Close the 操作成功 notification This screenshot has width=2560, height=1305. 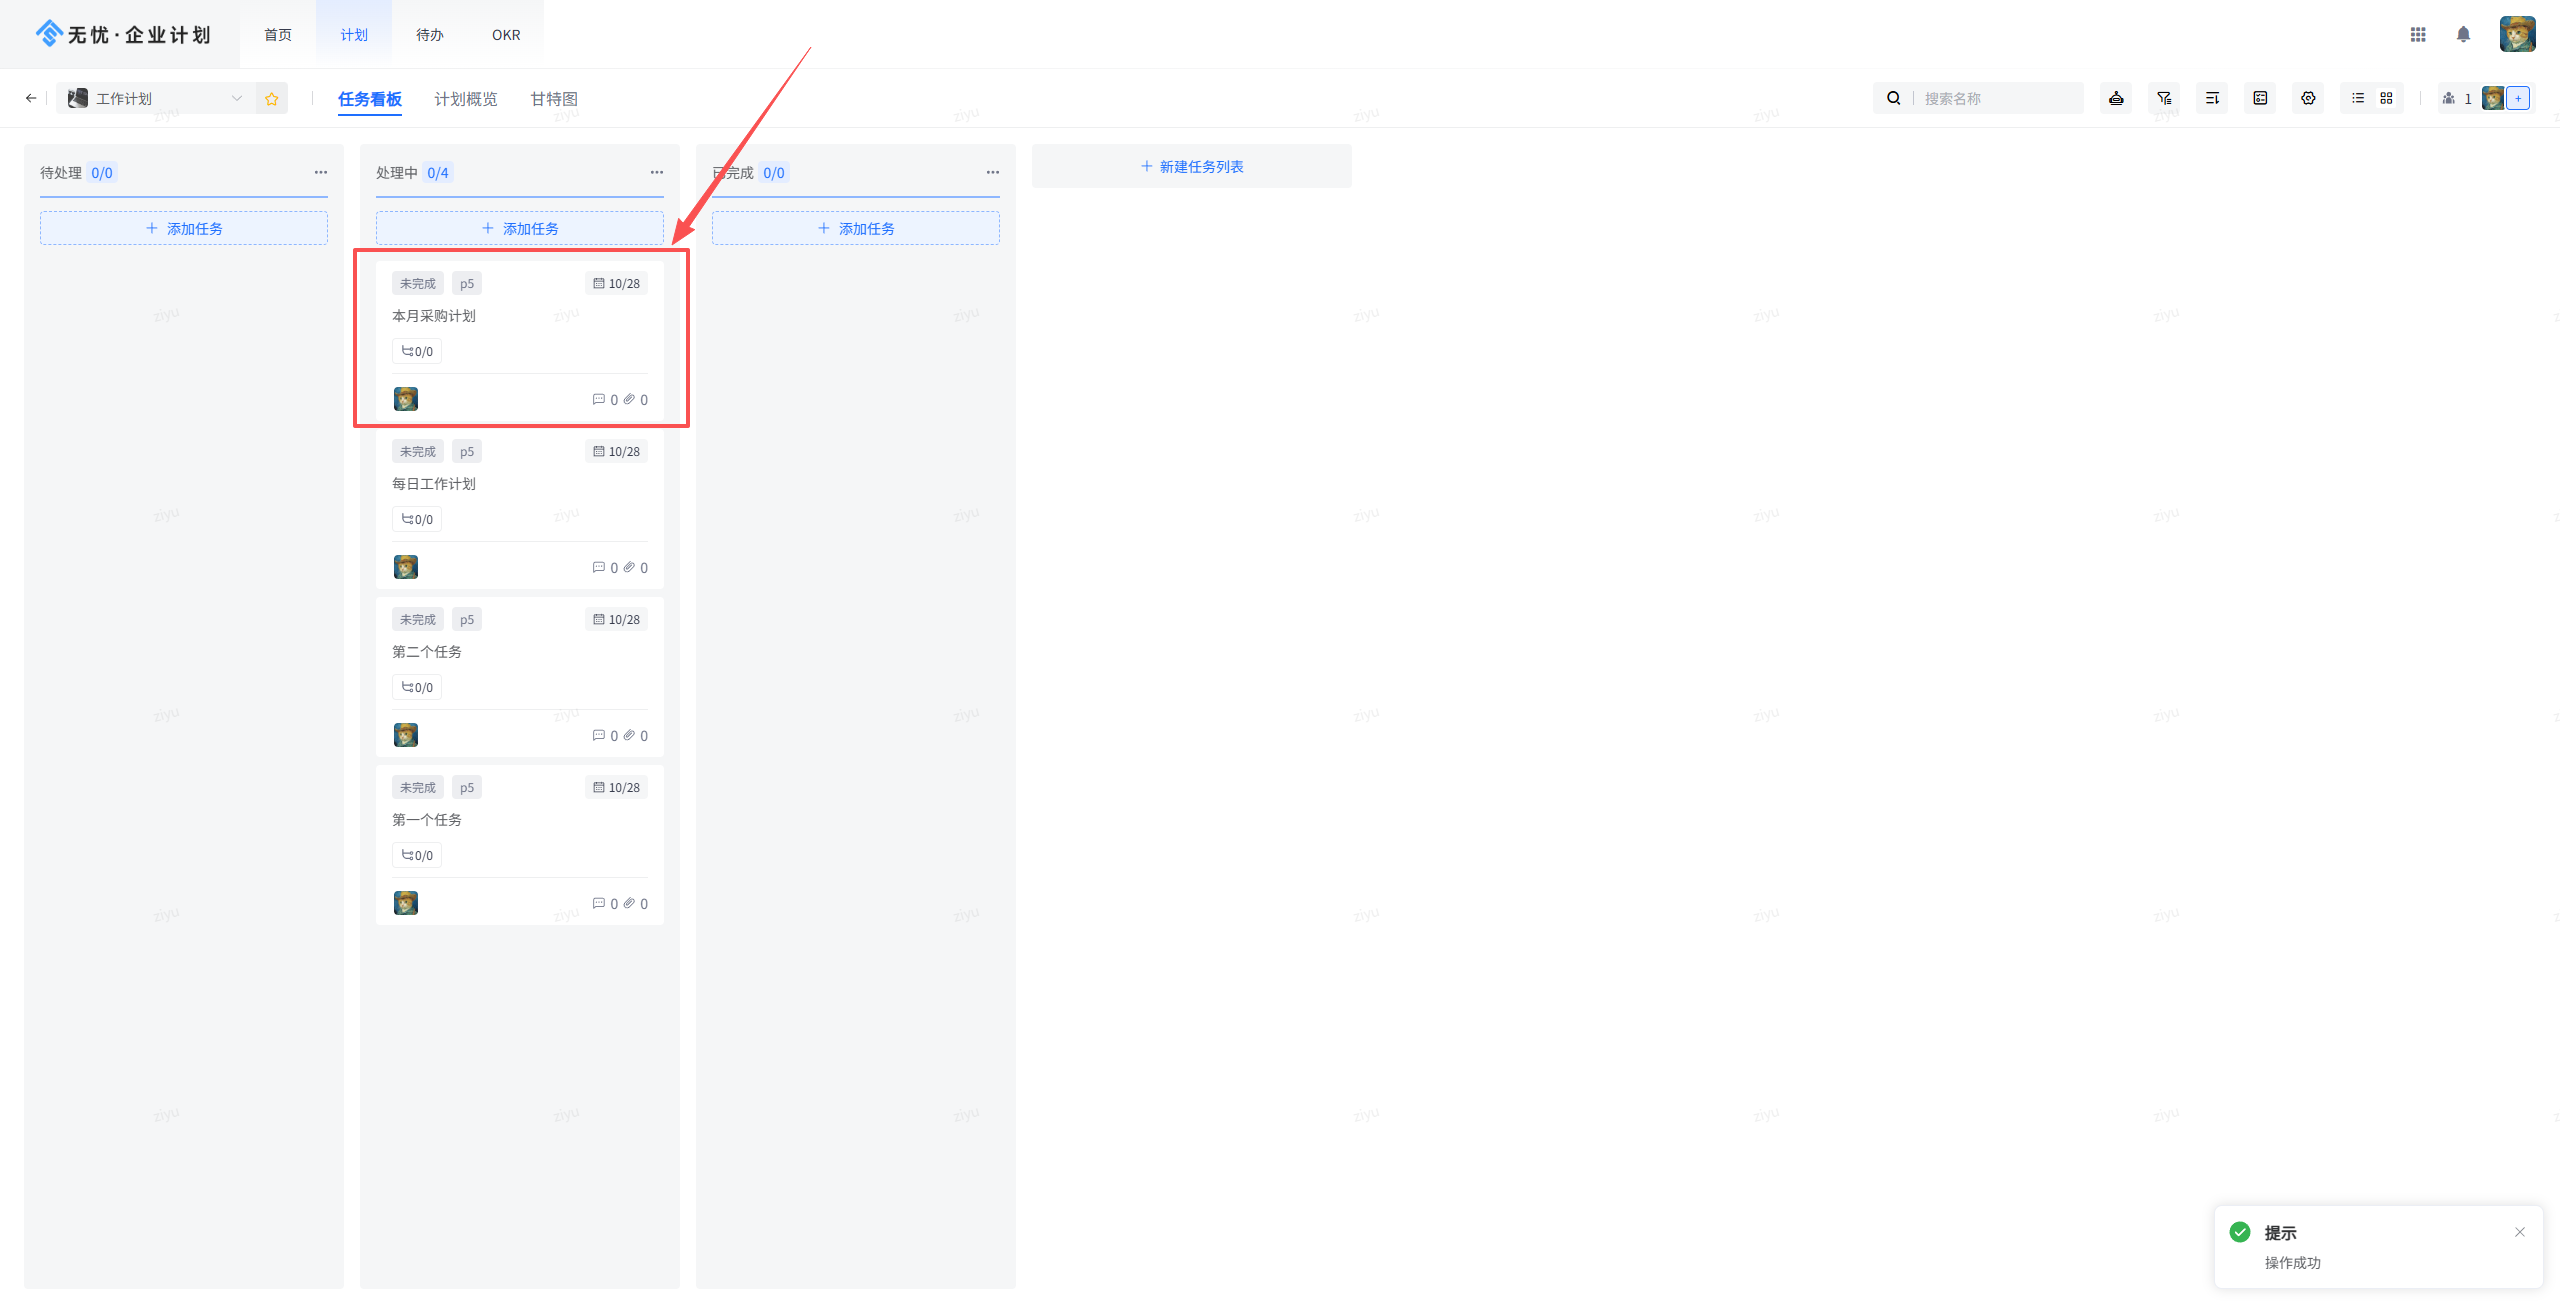(x=2520, y=1232)
